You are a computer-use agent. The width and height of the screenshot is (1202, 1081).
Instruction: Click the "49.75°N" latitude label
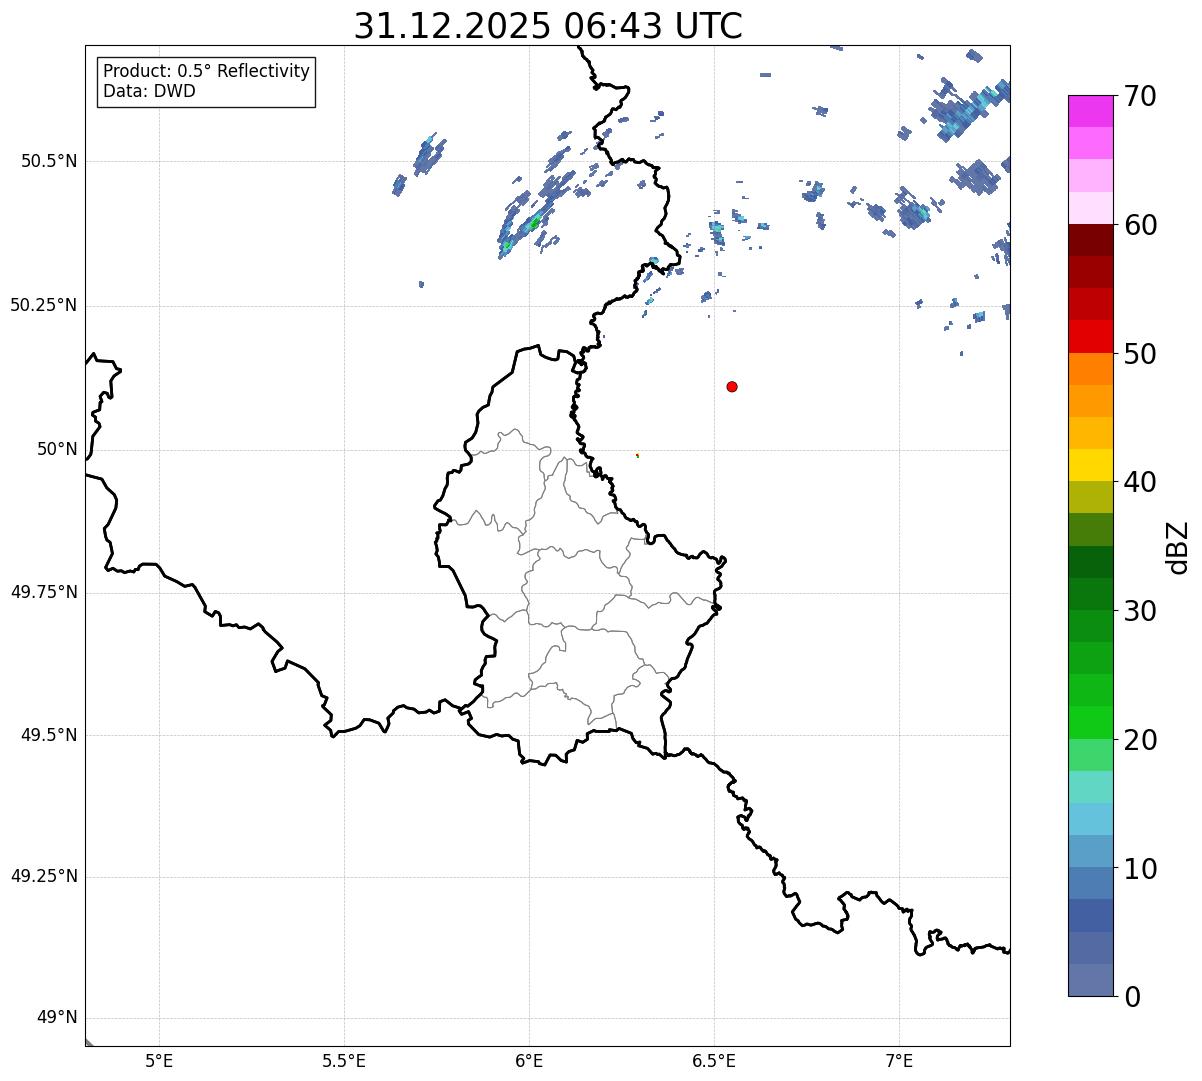pos(43,592)
